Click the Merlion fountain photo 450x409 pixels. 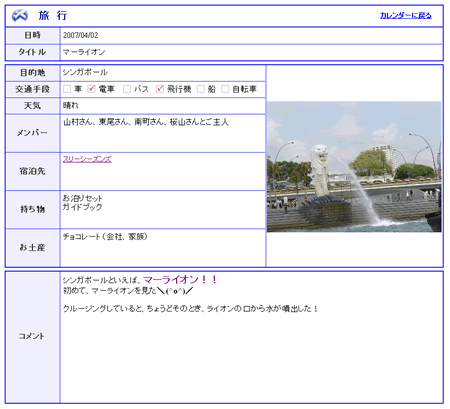[354, 167]
